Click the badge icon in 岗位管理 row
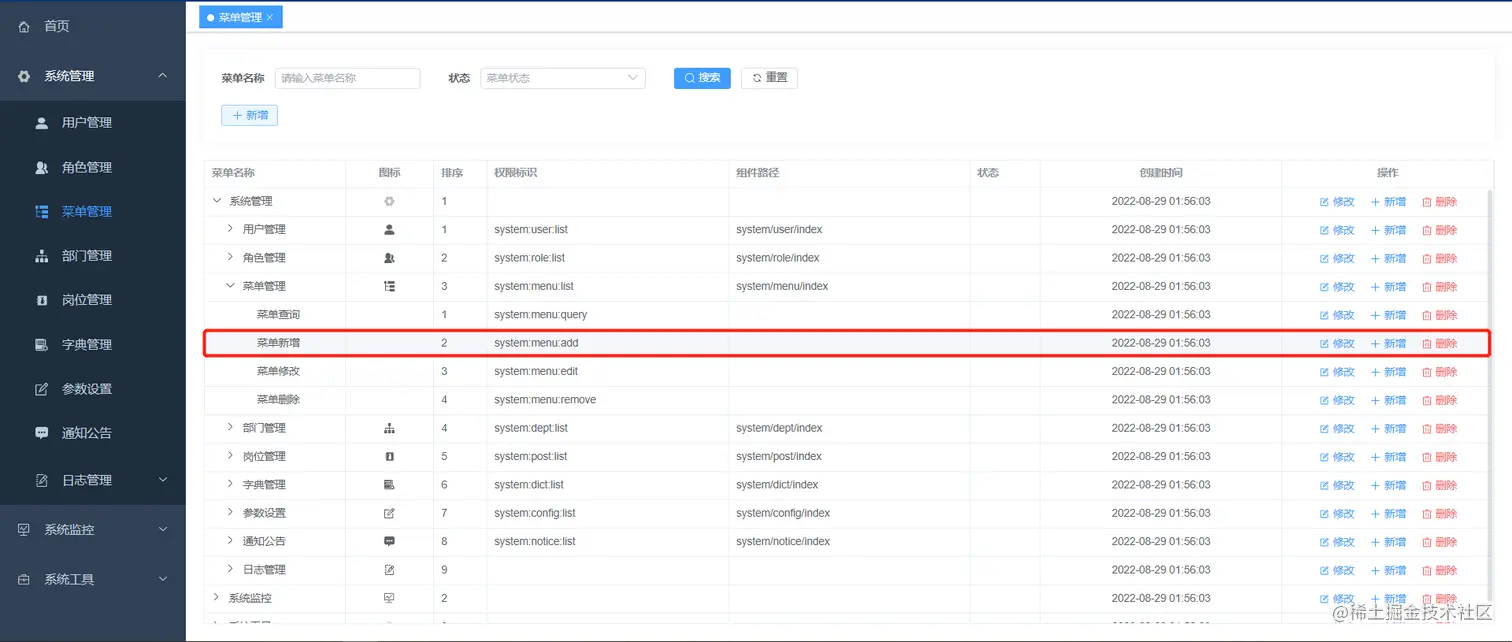This screenshot has width=1512, height=642. click(389, 456)
